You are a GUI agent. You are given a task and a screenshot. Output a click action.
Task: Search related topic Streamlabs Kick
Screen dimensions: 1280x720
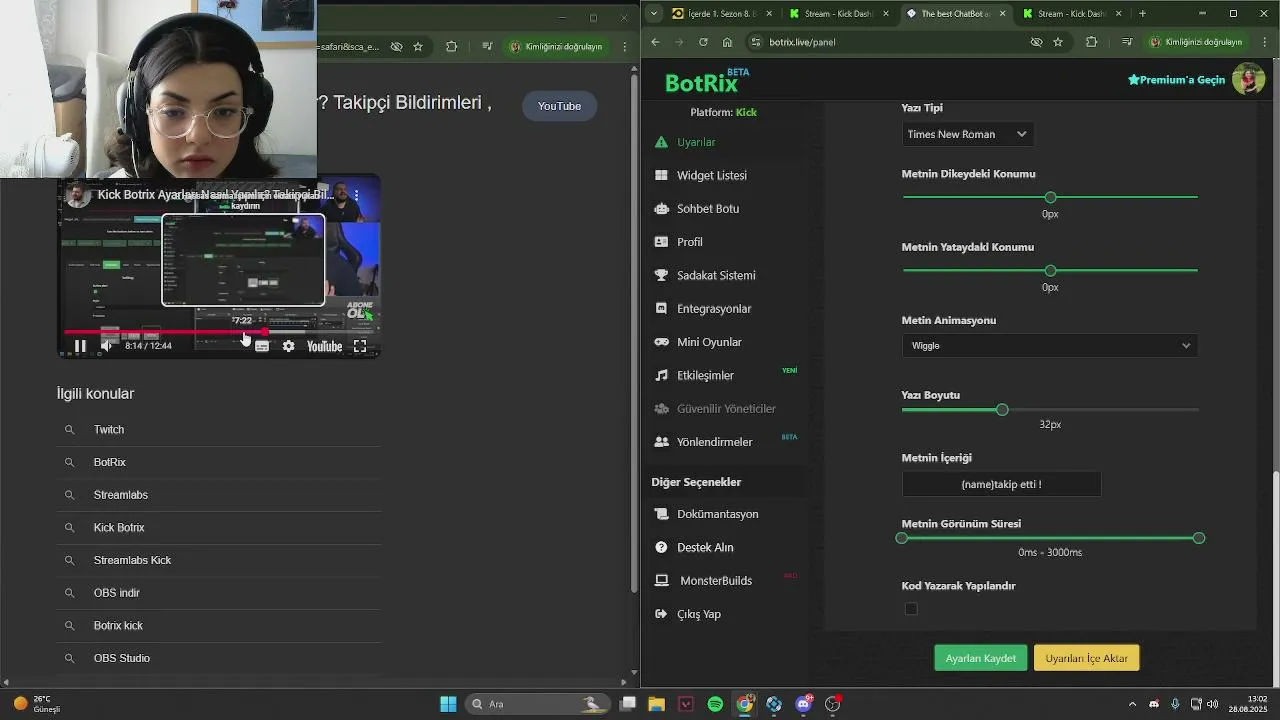[x=219, y=560]
